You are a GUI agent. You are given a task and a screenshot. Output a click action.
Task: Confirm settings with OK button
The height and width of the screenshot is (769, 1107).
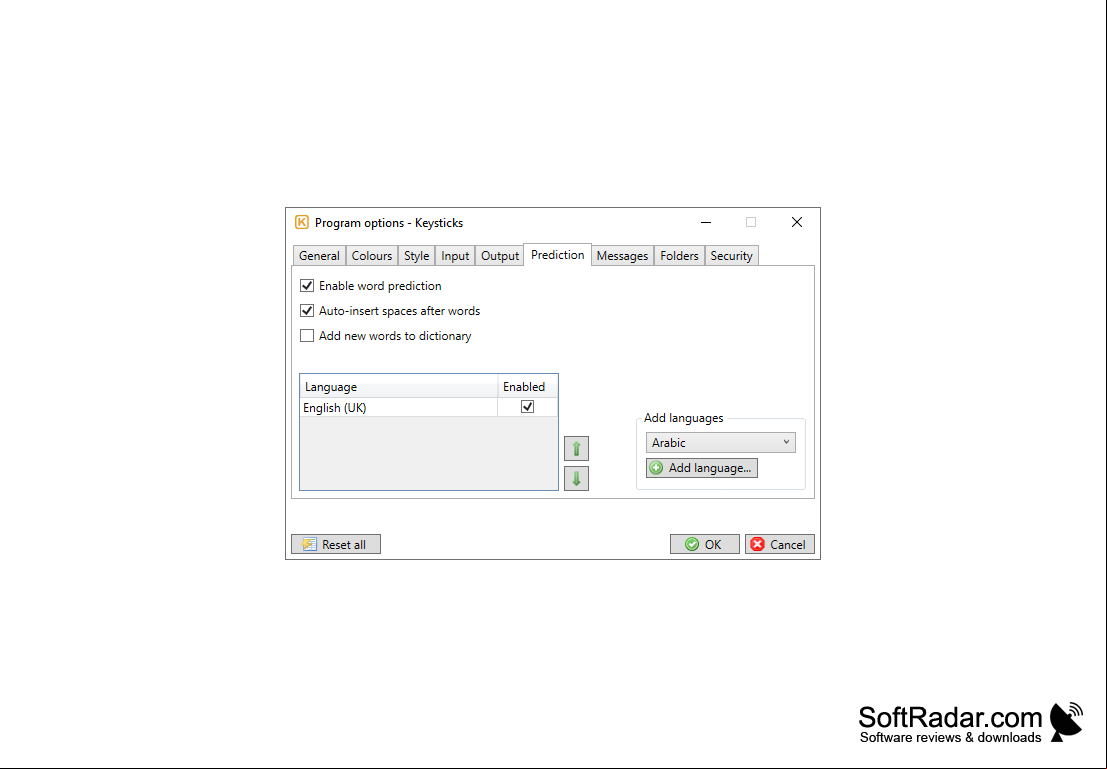pos(705,544)
